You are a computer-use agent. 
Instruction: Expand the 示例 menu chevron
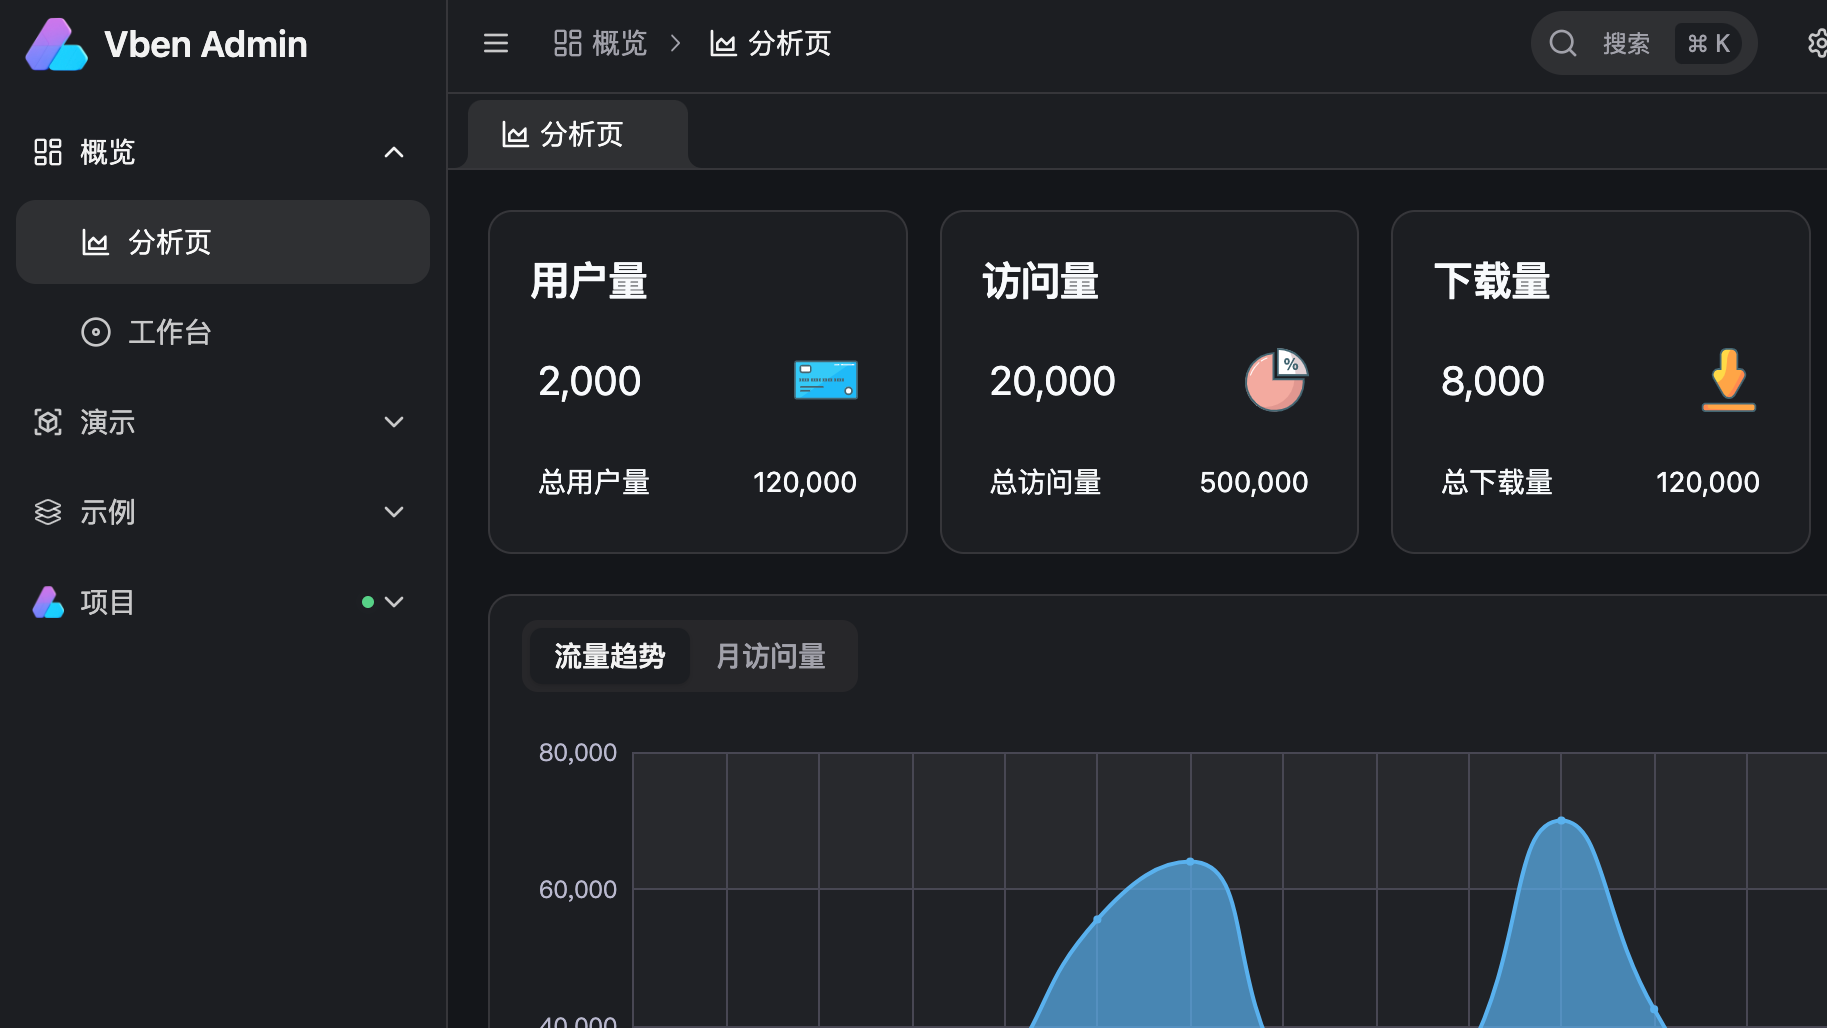pos(394,512)
